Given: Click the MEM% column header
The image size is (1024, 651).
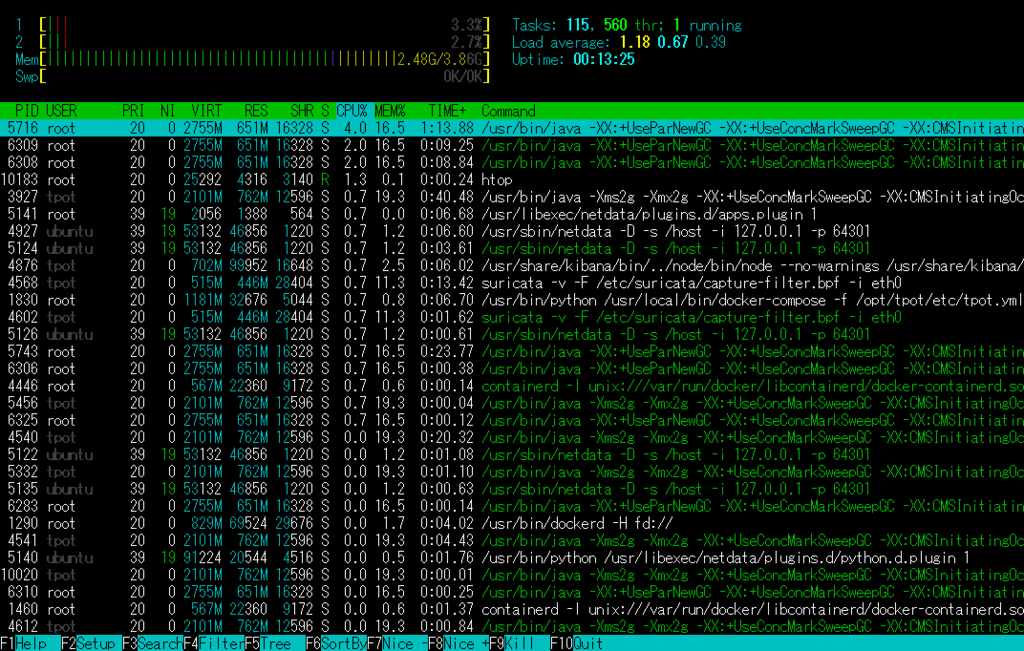Looking at the screenshot, I should click(x=390, y=111).
